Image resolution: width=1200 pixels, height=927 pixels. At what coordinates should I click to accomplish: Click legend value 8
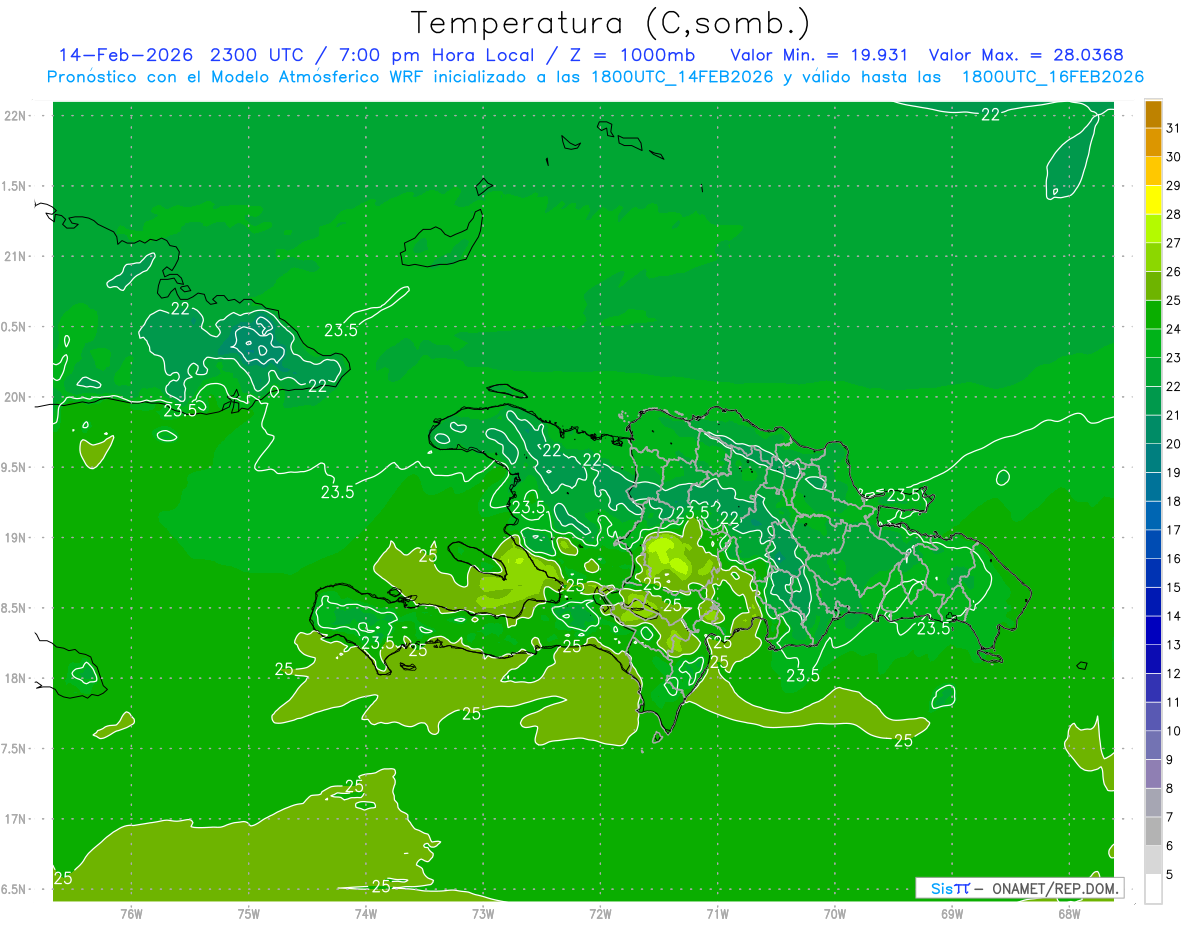coord(1169,789)
